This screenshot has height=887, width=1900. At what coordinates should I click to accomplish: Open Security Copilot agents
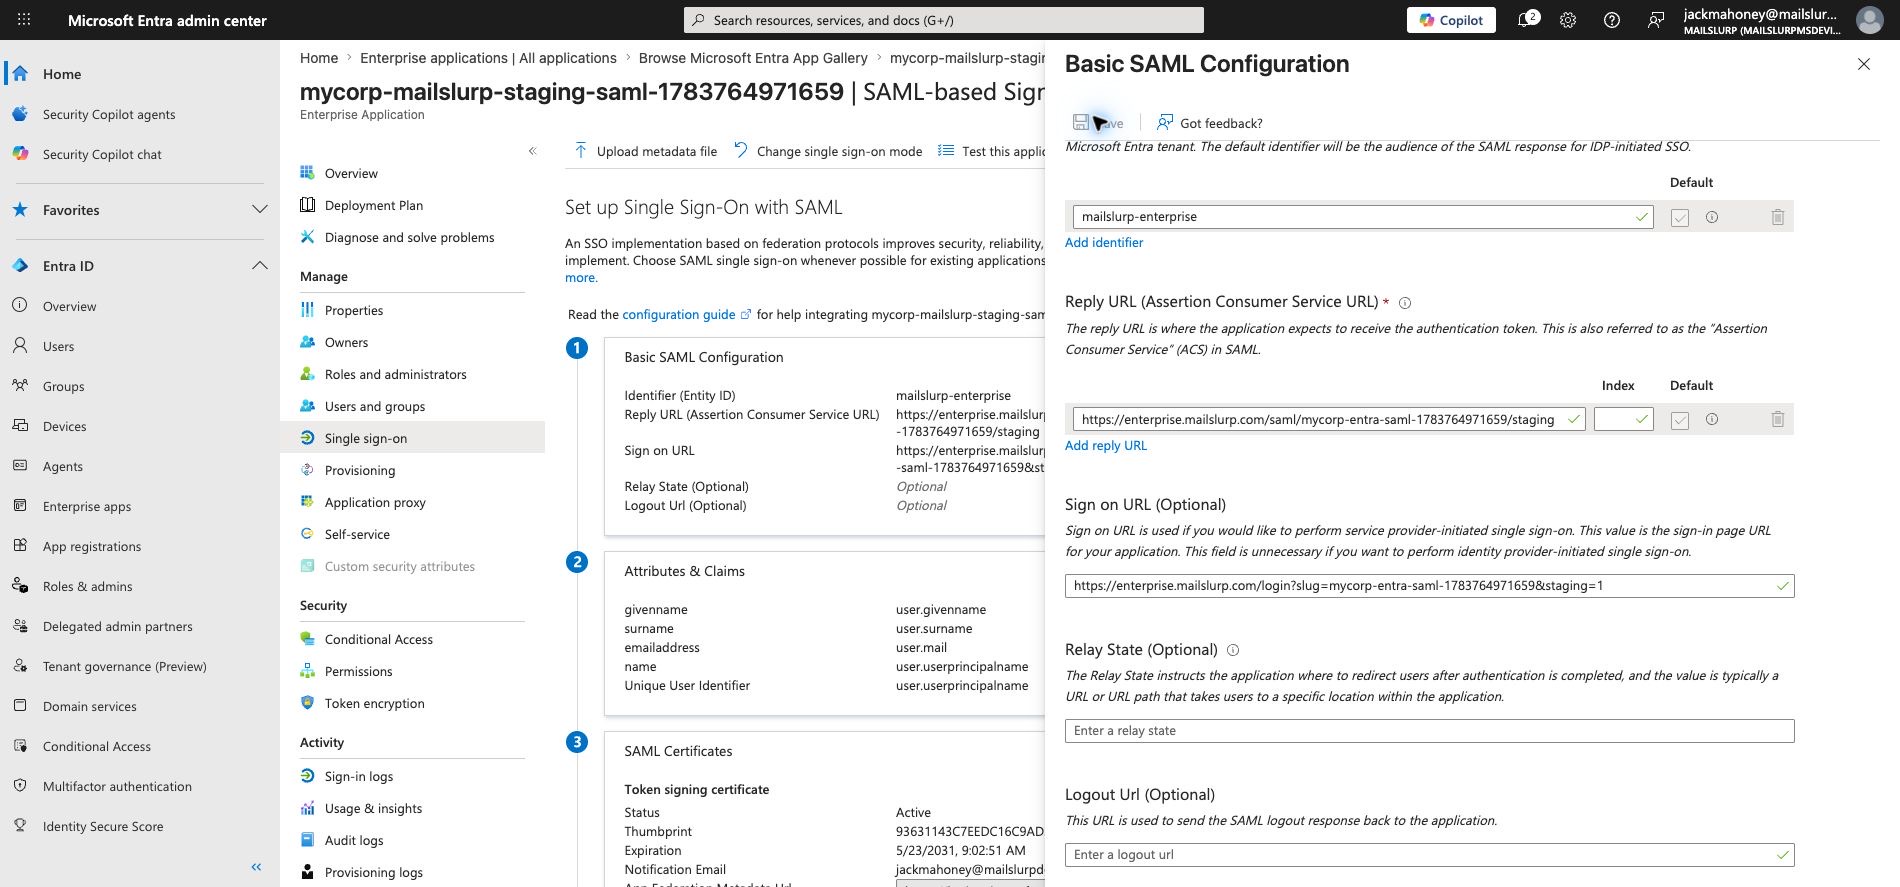(109, 114)
